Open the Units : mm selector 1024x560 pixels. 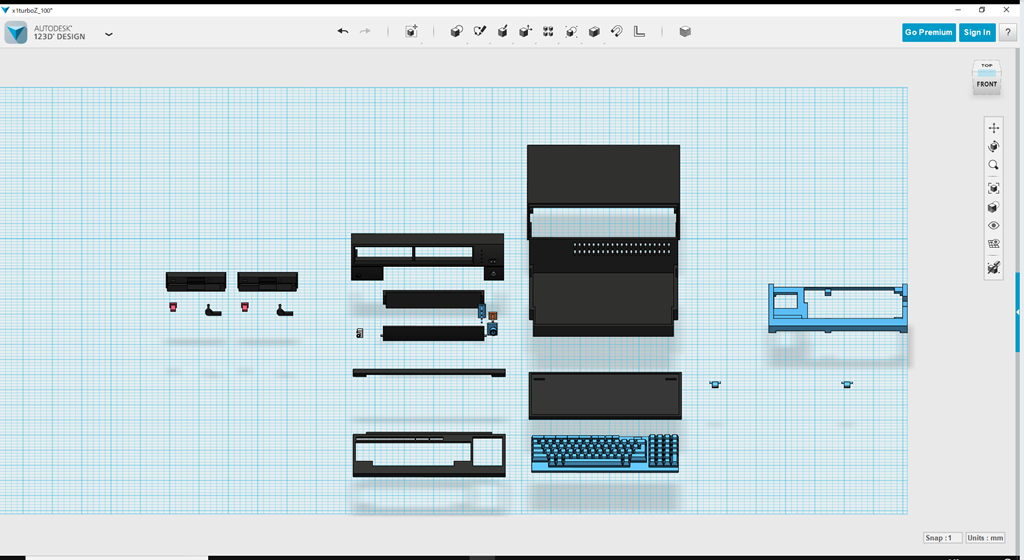tap(986, 538)
